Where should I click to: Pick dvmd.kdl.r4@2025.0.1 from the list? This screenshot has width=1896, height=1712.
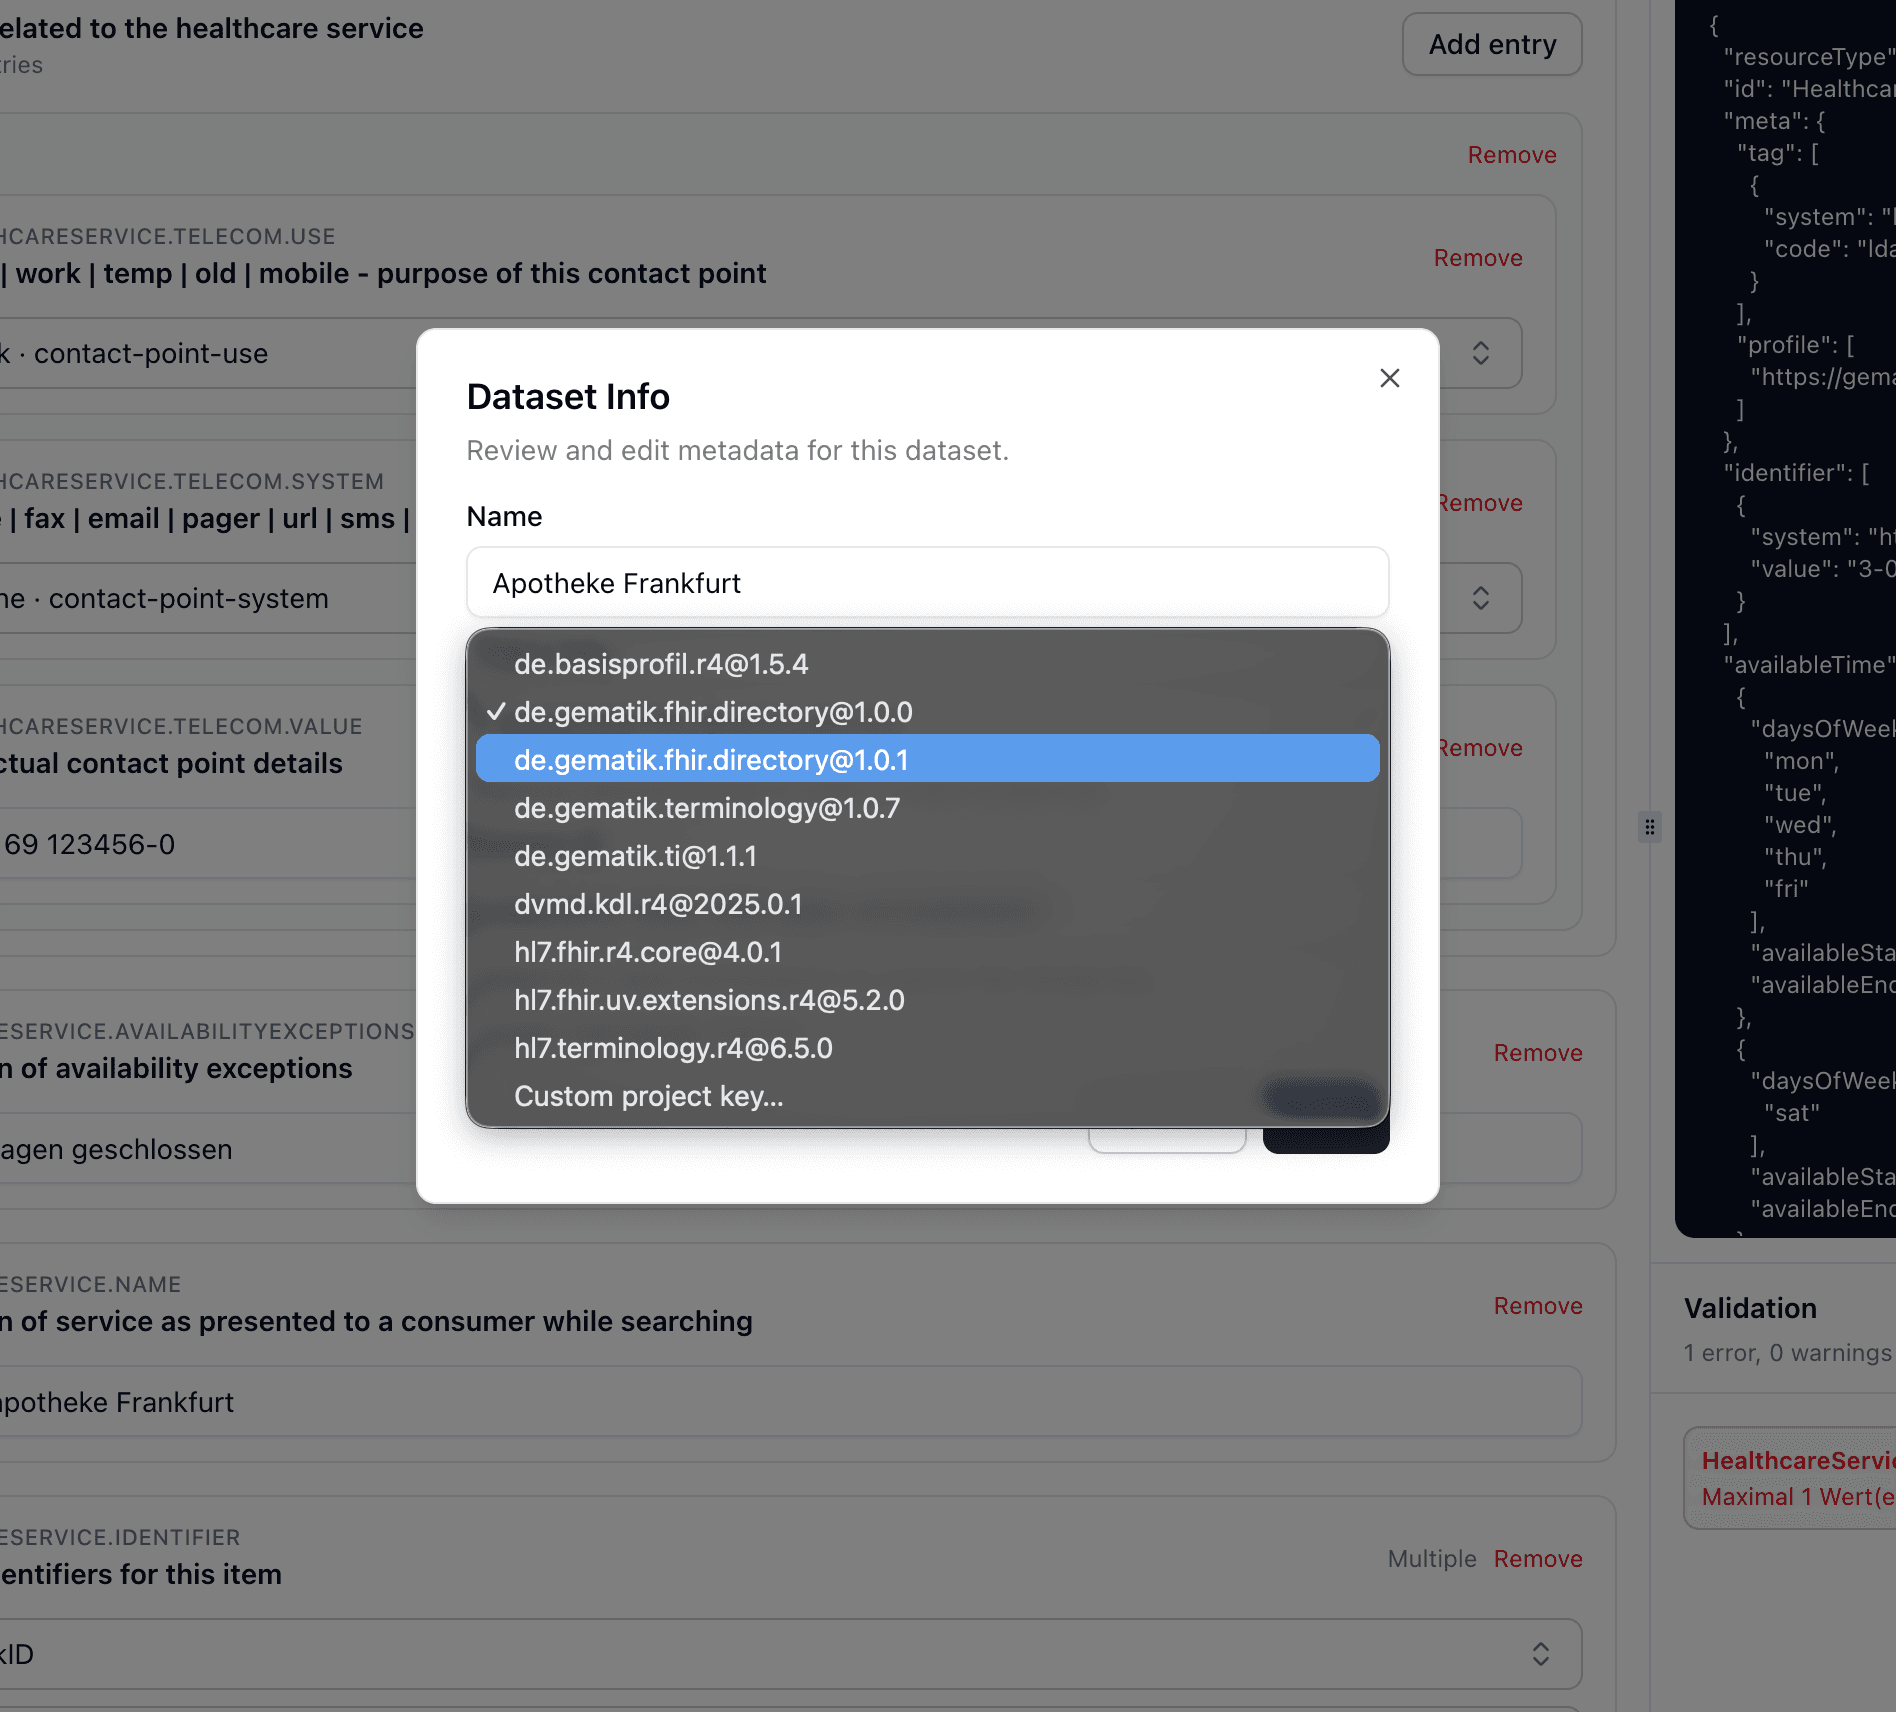658,904
